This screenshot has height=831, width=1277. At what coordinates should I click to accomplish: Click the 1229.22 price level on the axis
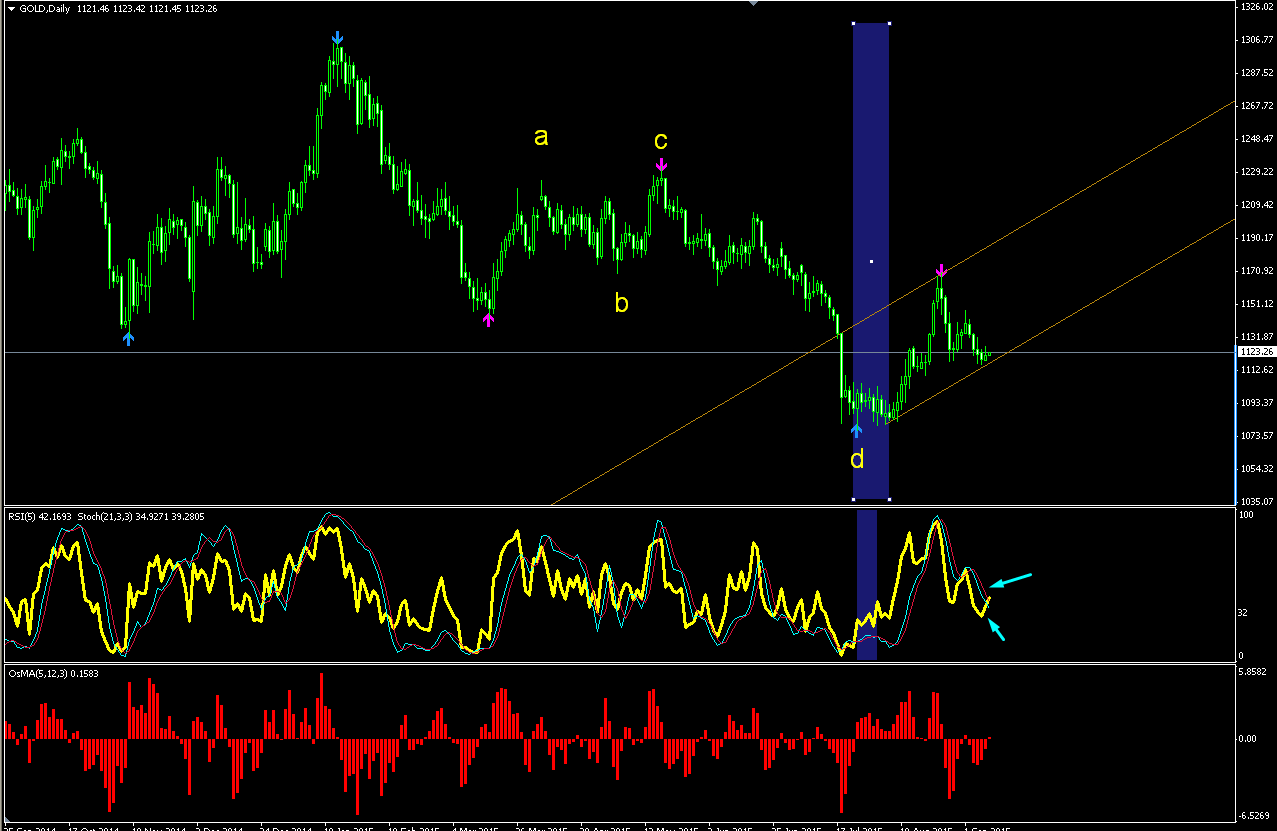[1256, 172]
